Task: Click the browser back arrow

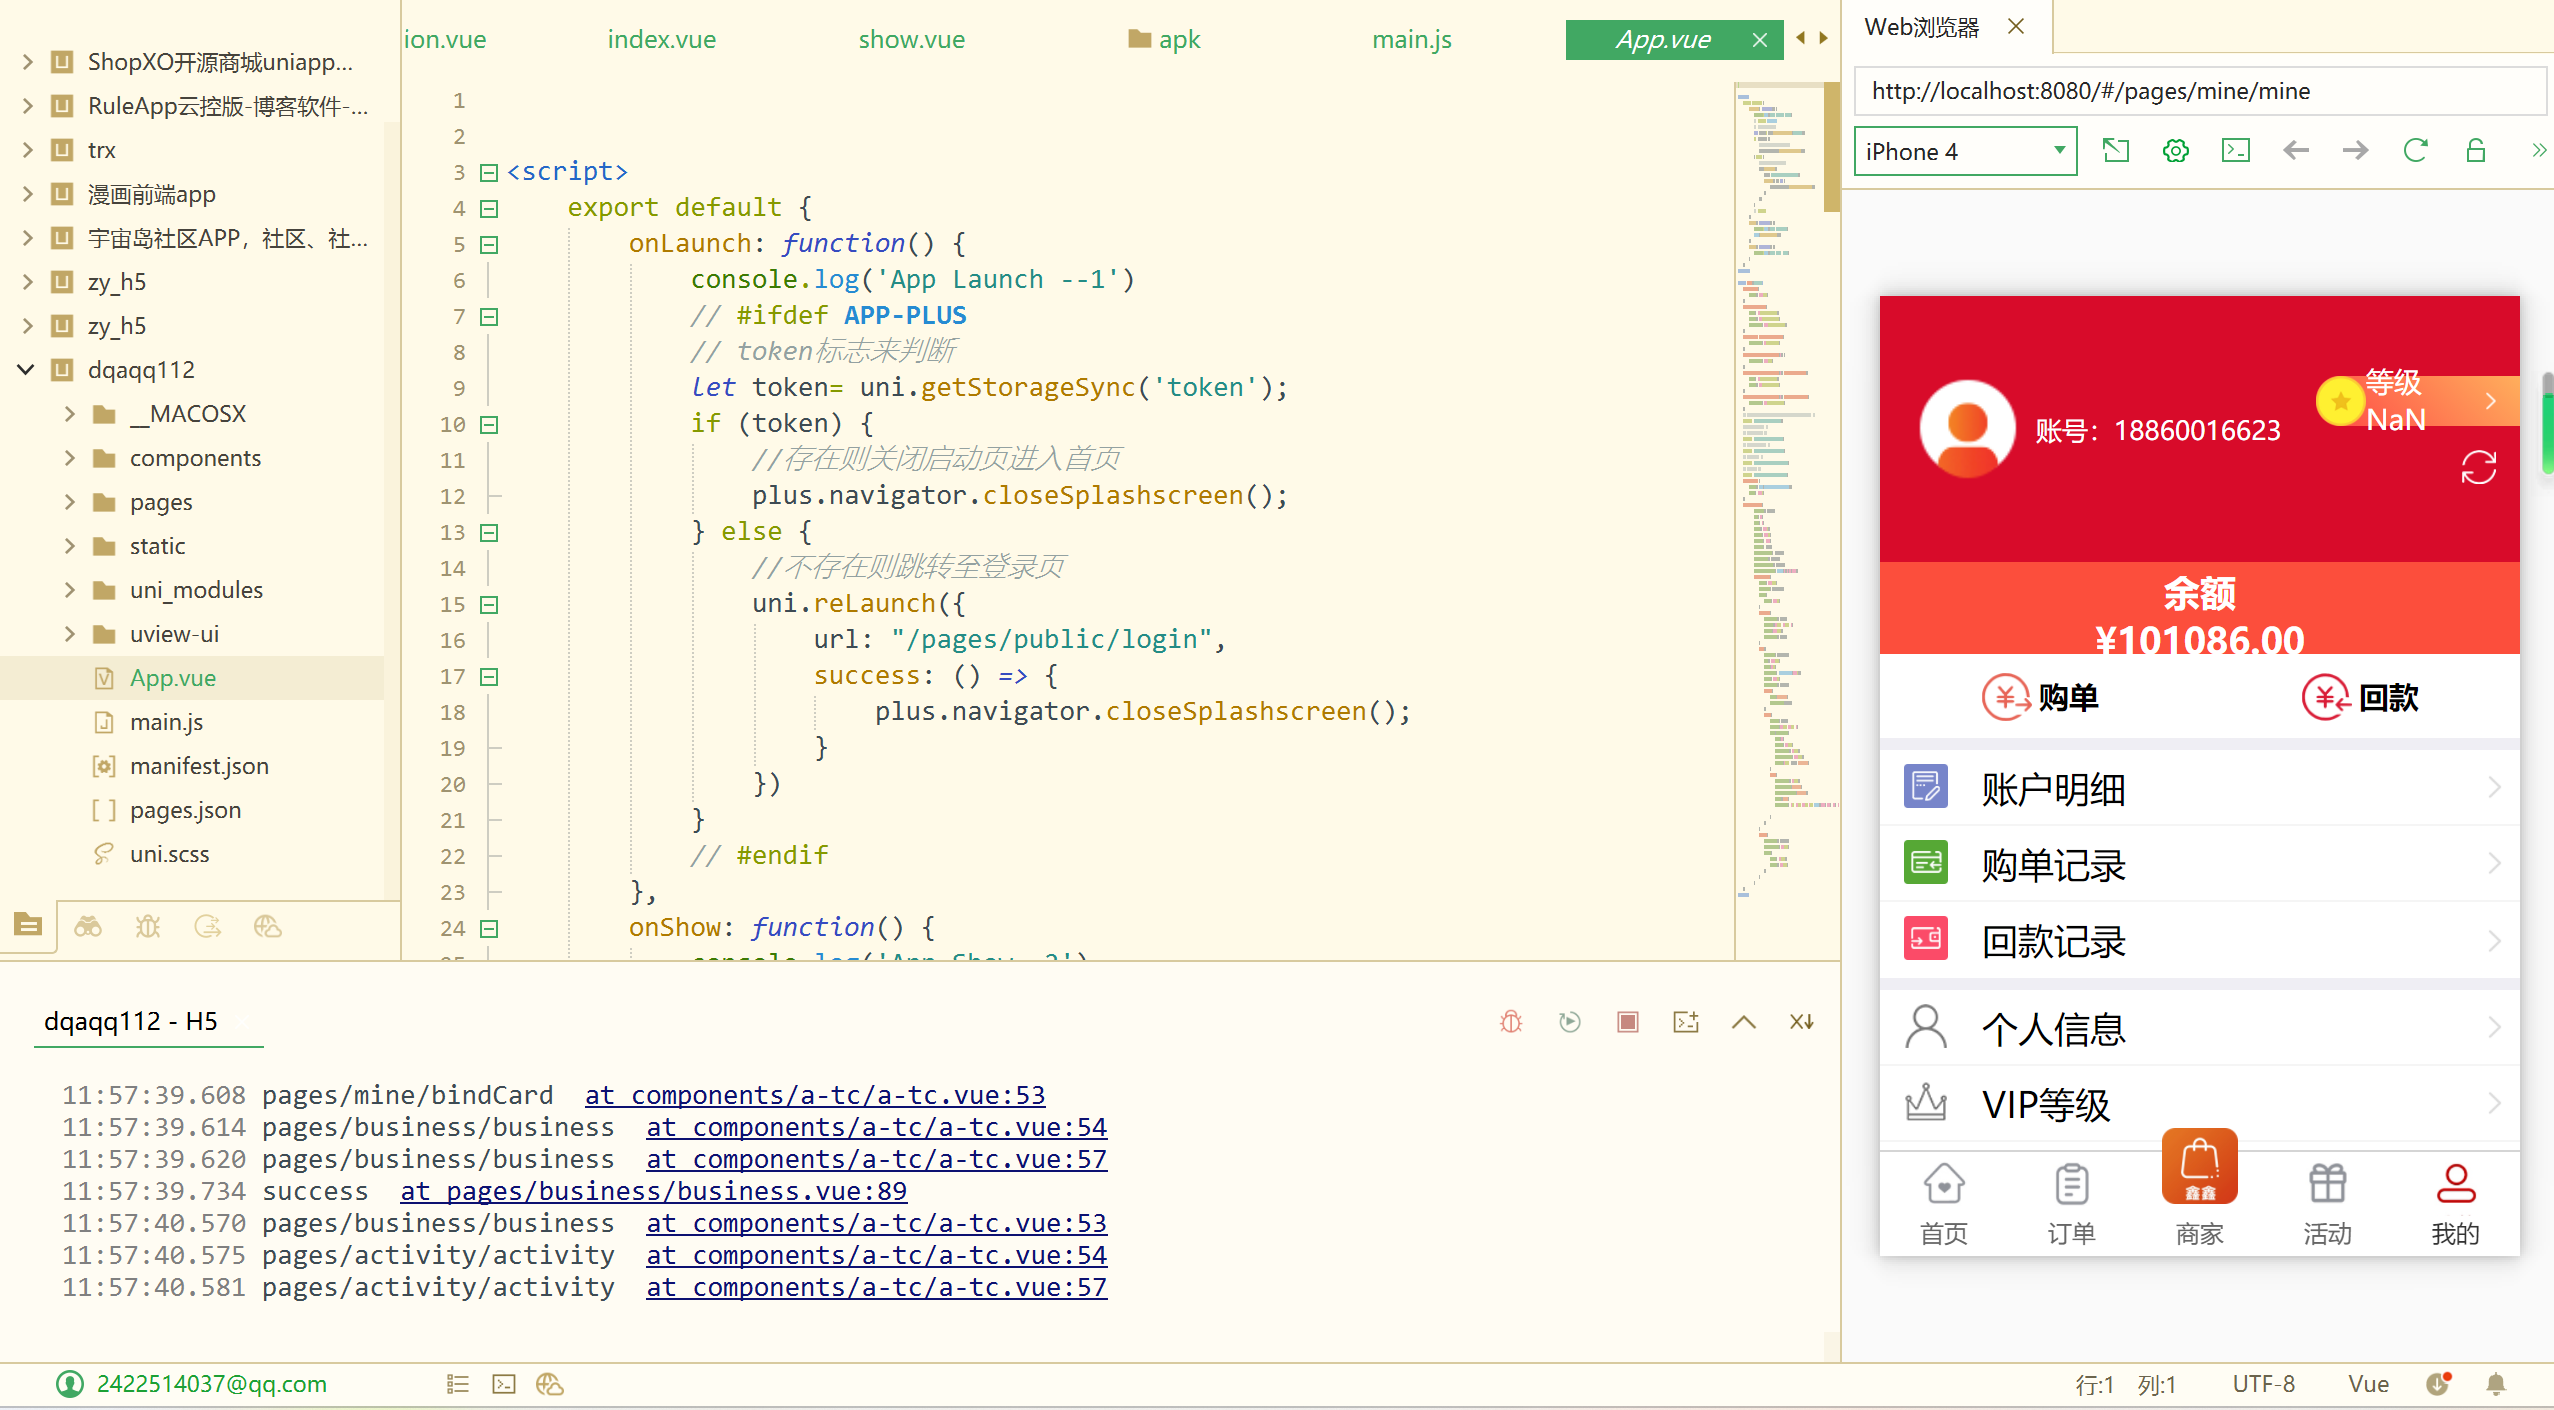Action: point(2296,151)
